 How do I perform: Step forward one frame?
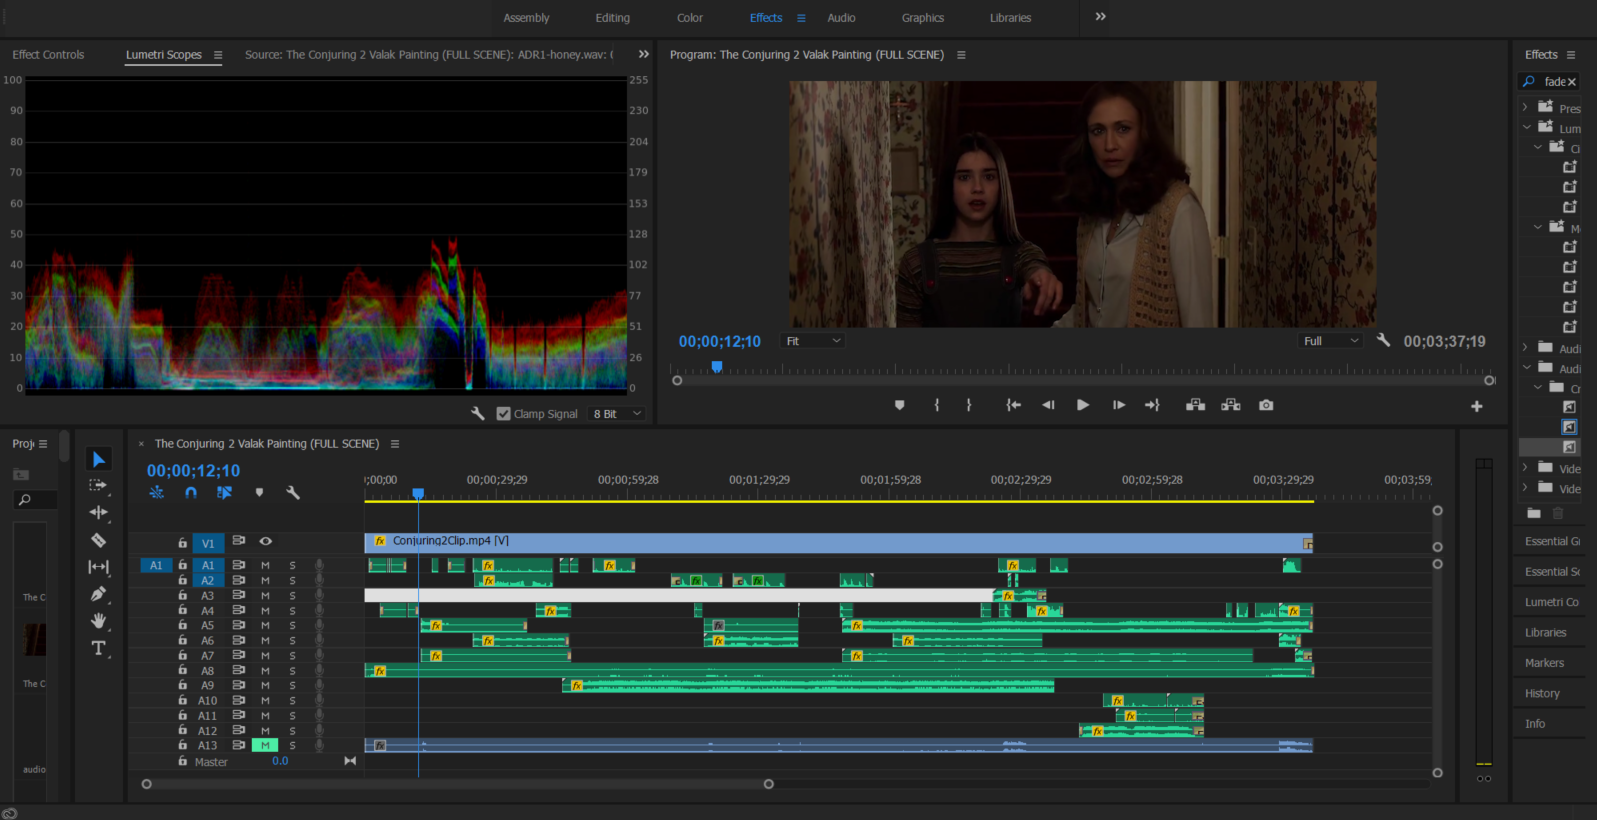coord(1118,405)
